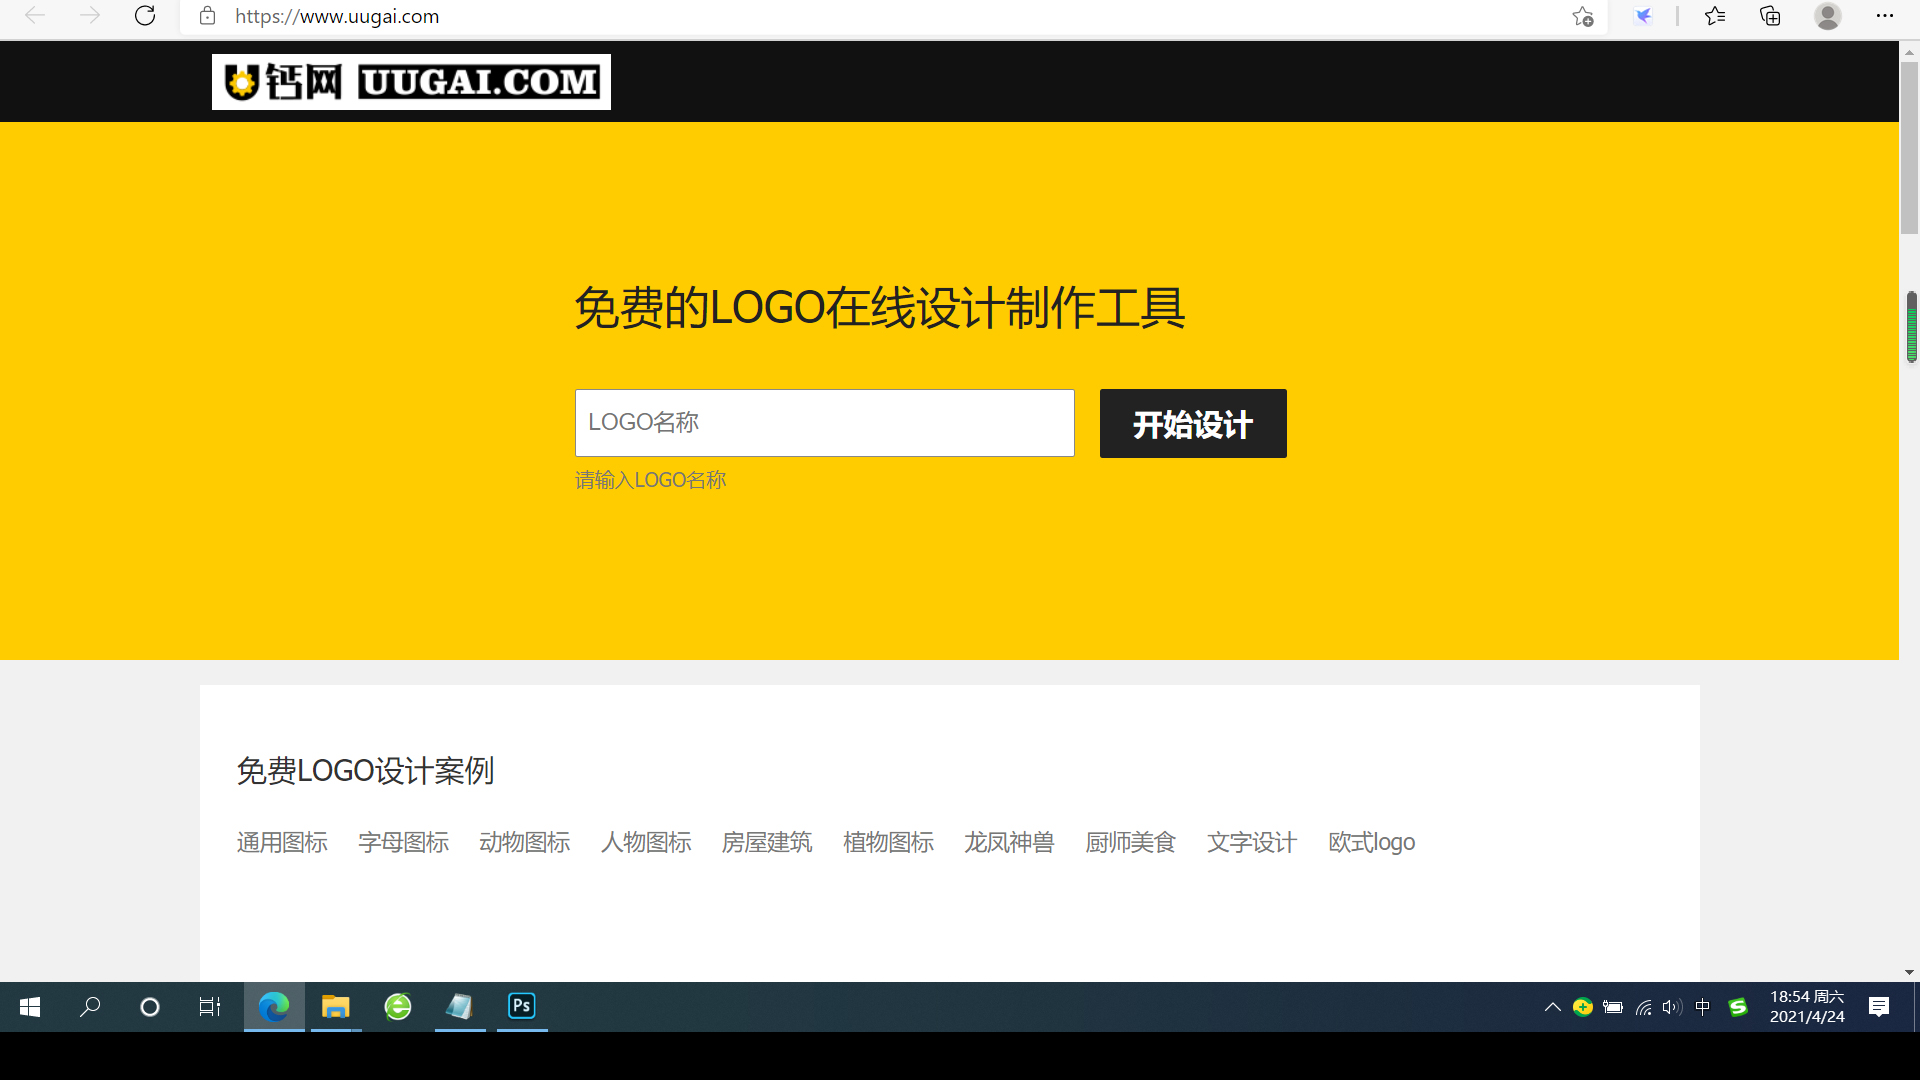Open Photoshop from the taskbar
The width and height of the screenshot is (1920, 1080).
click(x=522, y=1006)
